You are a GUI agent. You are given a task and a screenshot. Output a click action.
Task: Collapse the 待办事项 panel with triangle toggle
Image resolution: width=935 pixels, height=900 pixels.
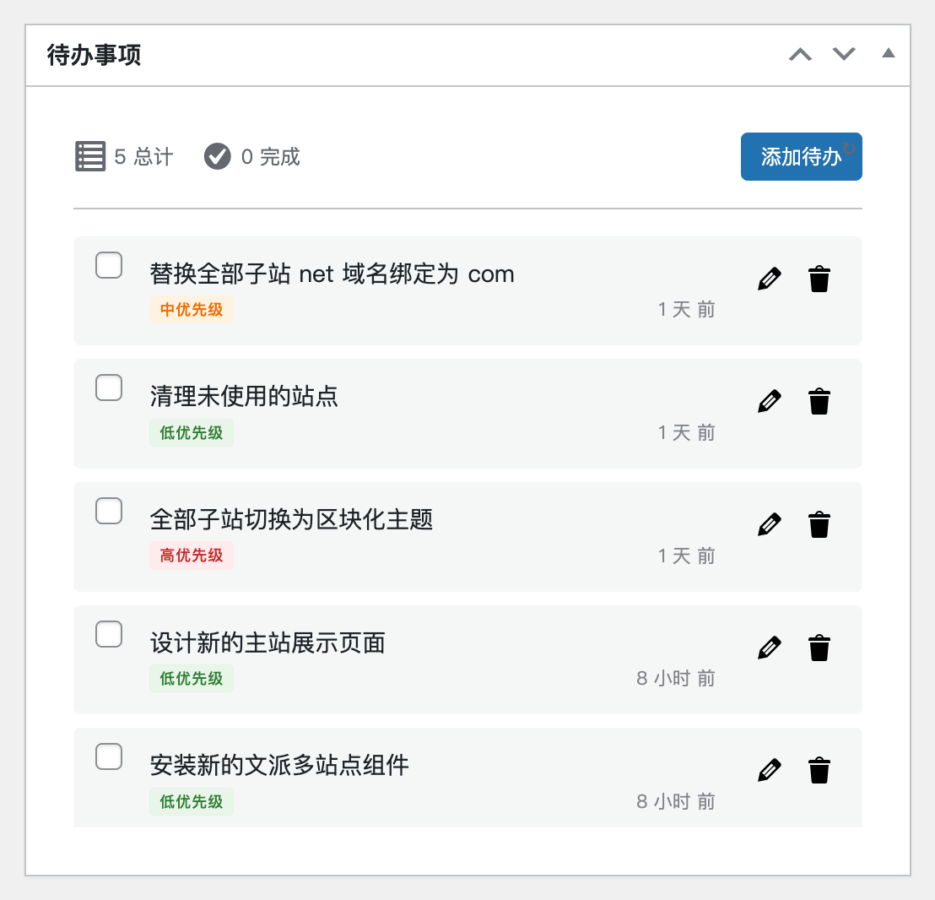[x=887, y=54]
